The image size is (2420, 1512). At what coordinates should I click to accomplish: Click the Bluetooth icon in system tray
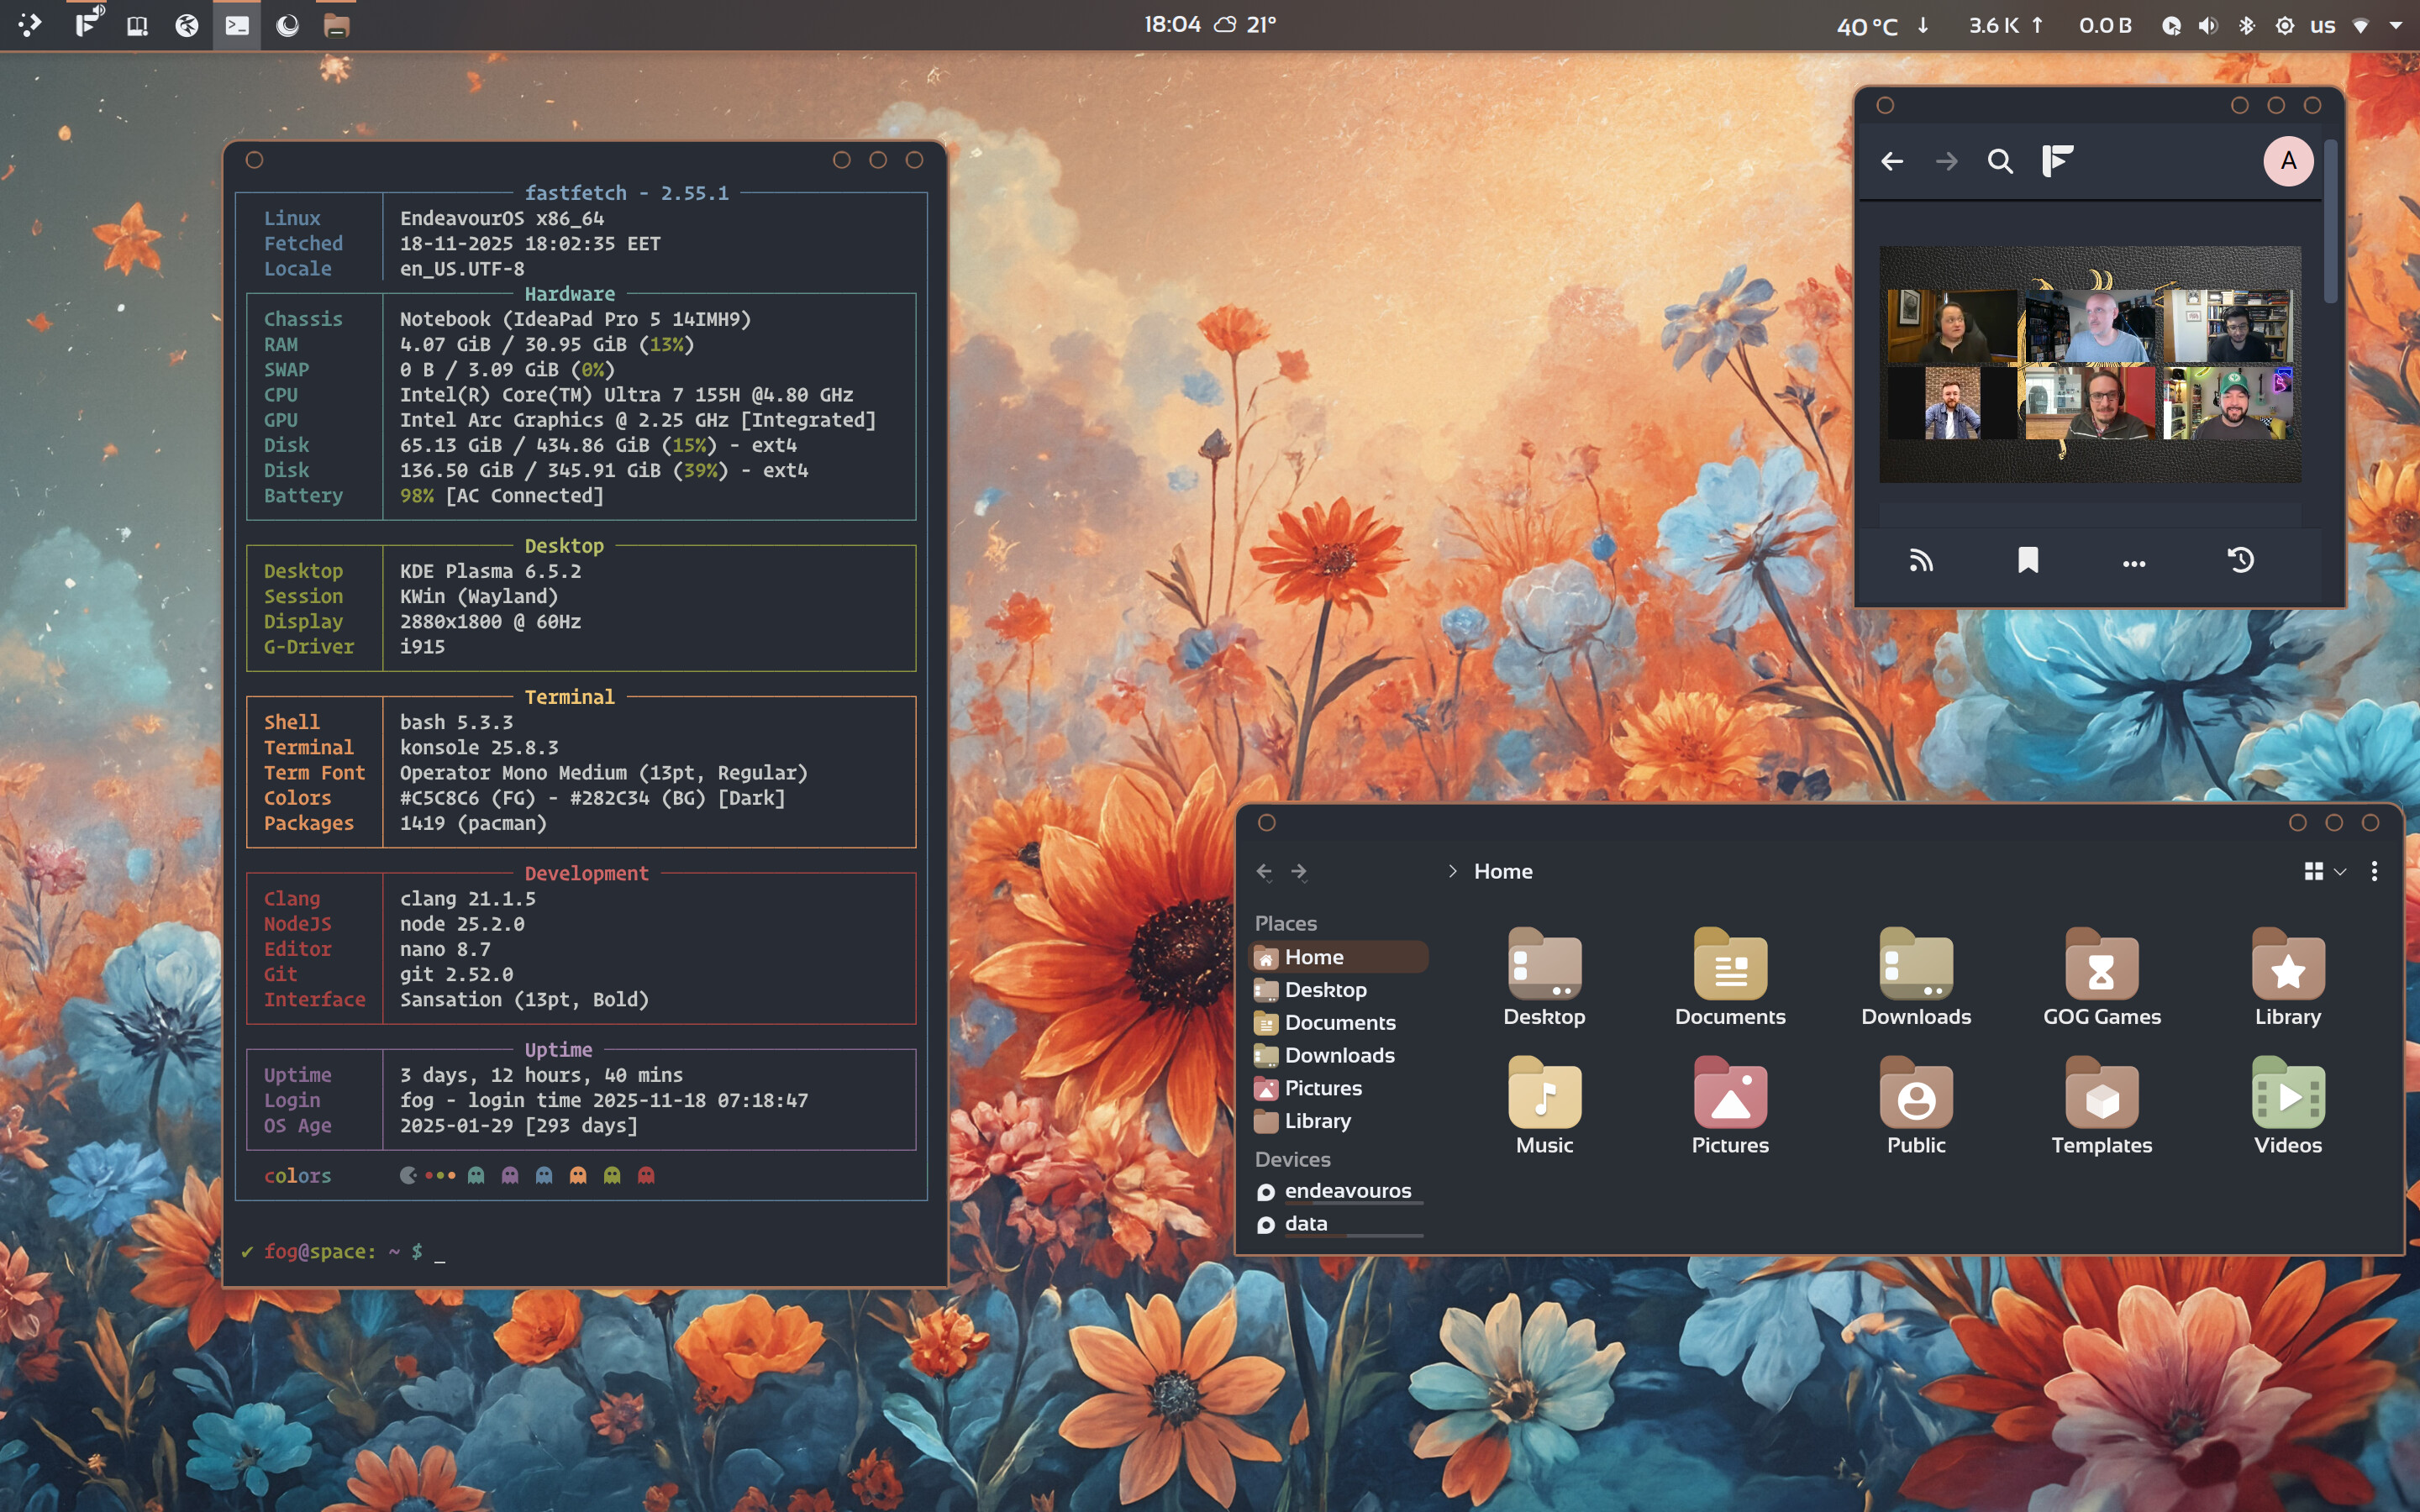[2246, 26]
